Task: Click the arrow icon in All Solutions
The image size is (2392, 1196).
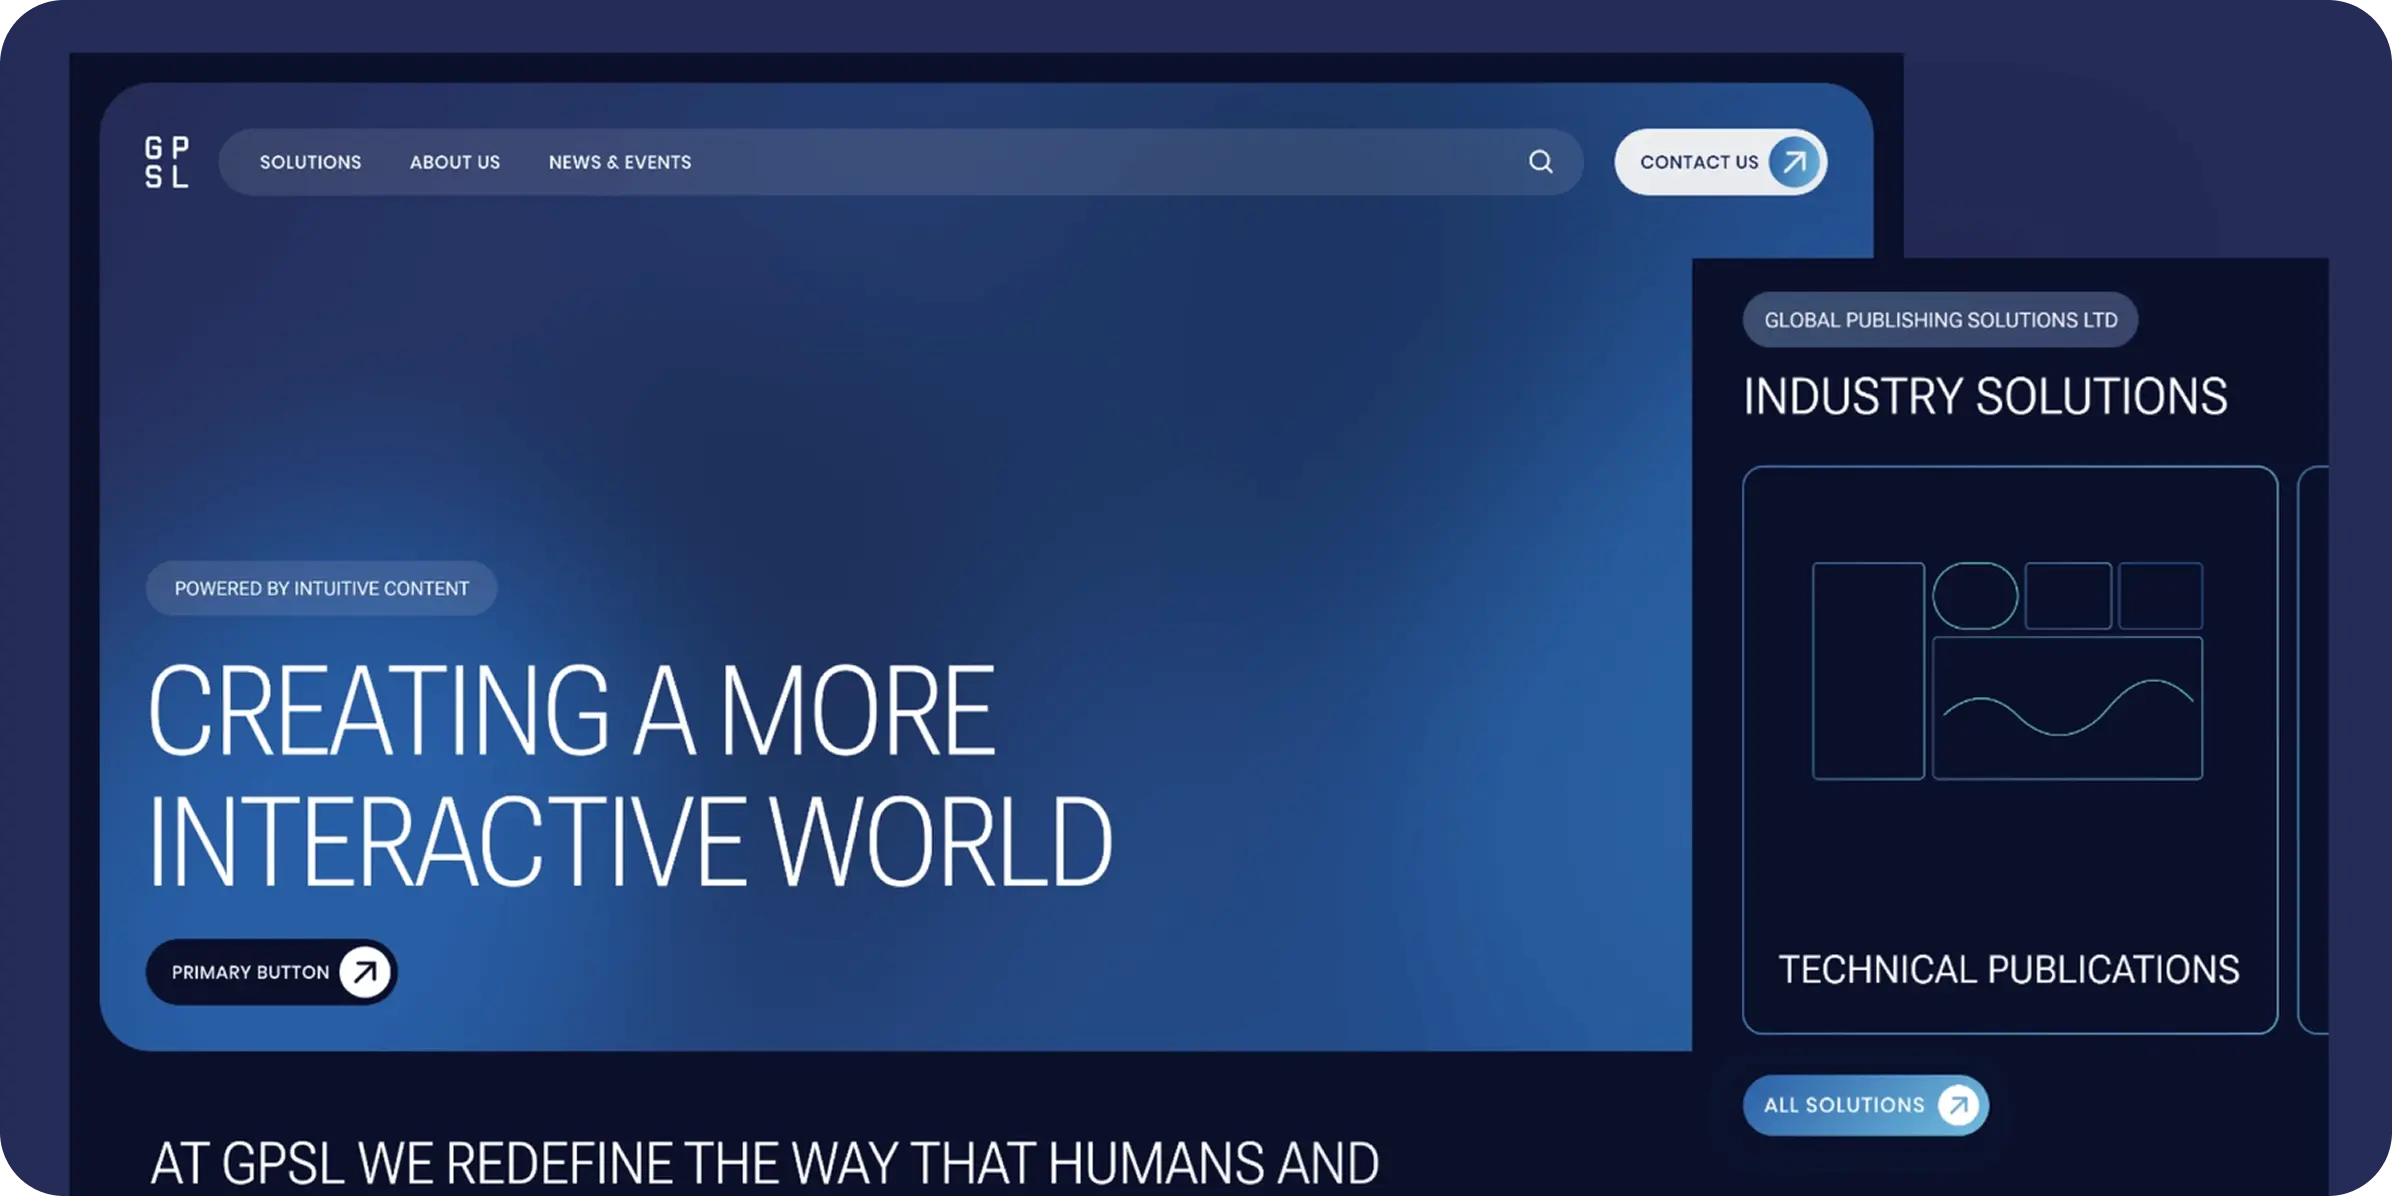Action: 1958,1105
